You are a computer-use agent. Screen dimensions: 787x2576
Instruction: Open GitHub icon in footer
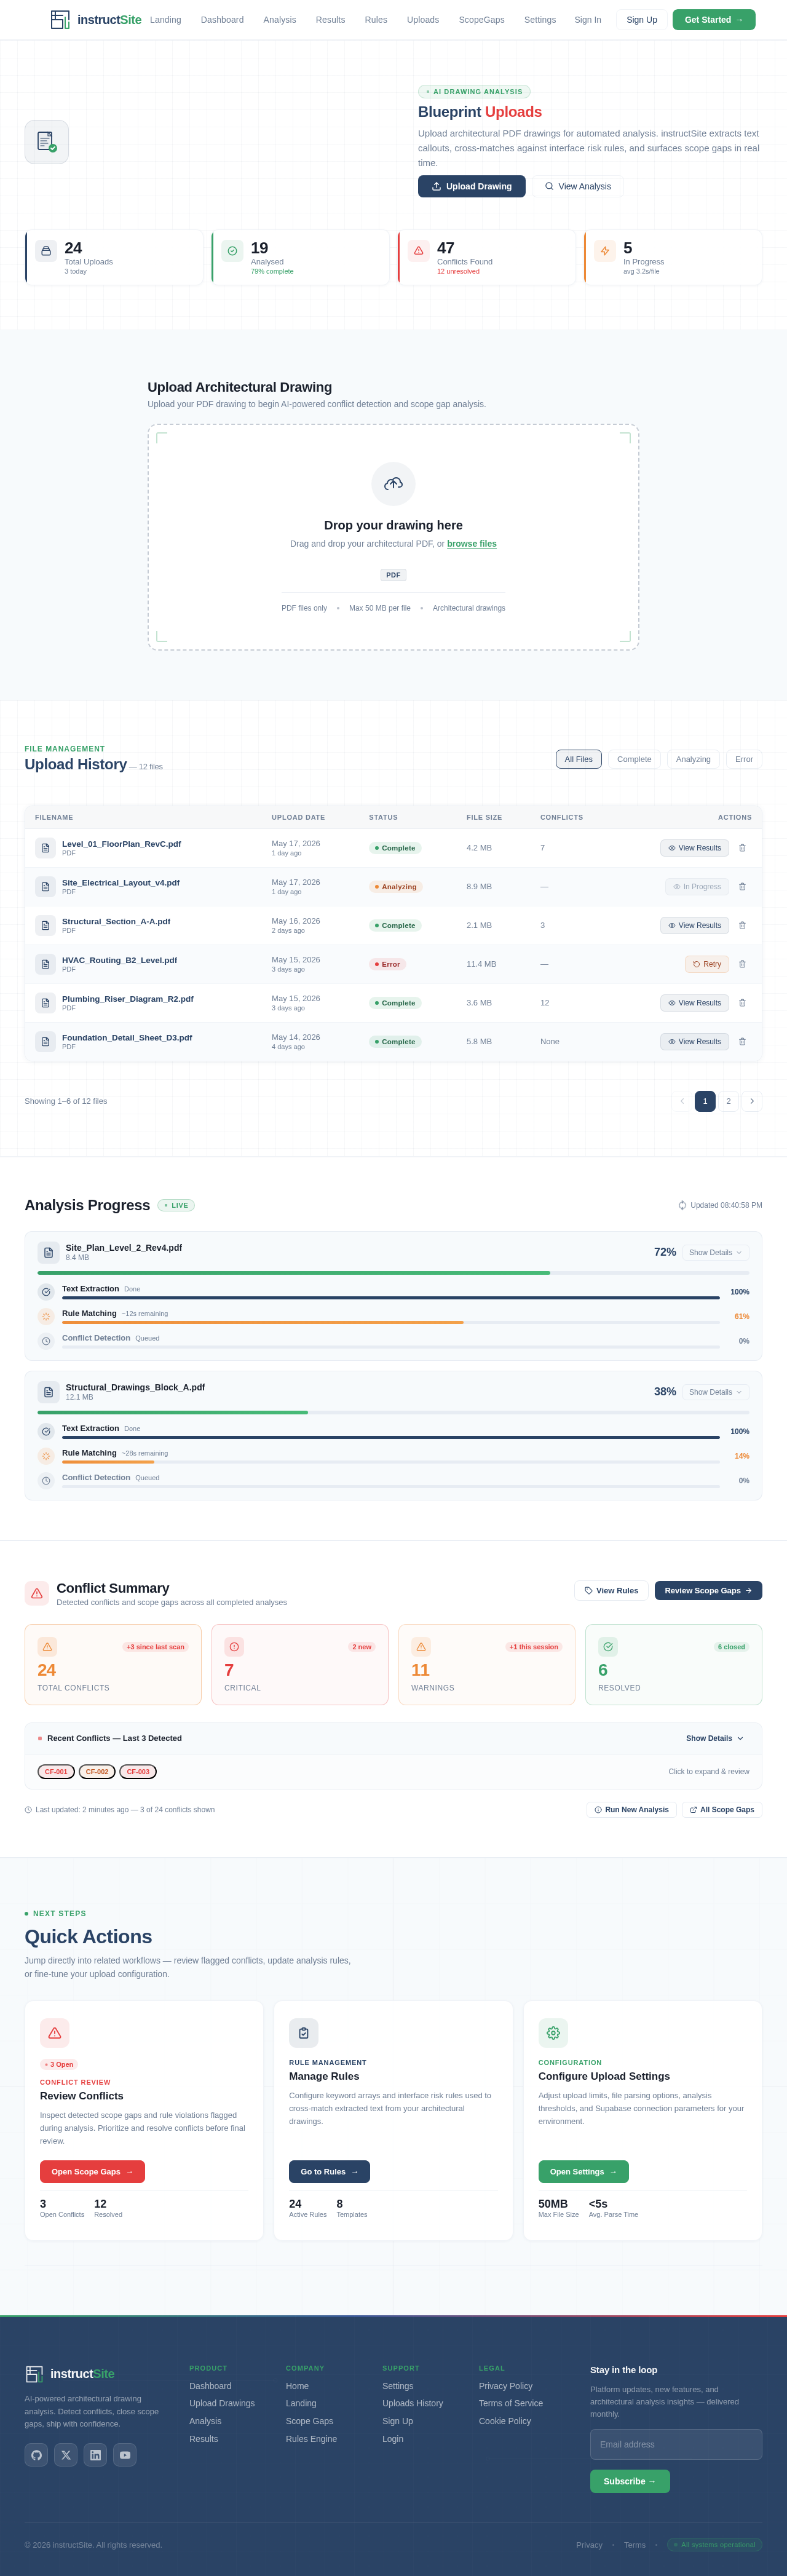point(36,2455)
